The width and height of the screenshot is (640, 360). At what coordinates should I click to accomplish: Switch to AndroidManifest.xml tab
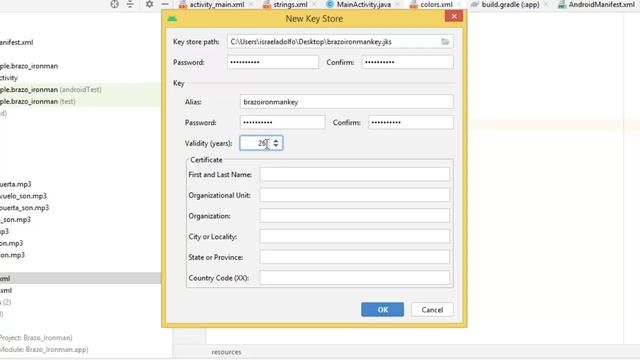click(601, 4)
